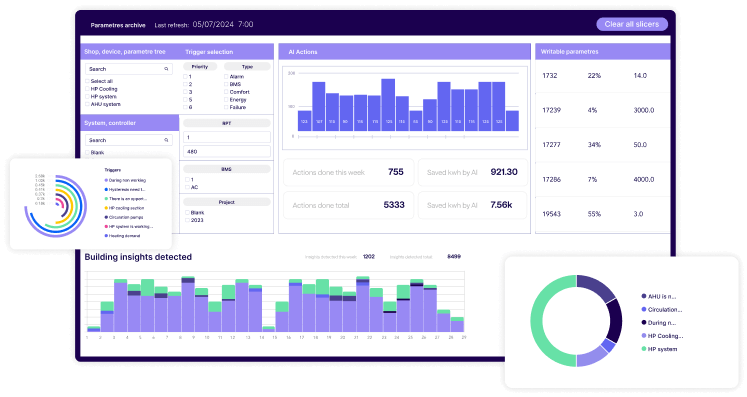Enable Priority 1 checkbox

coord(185,77)
